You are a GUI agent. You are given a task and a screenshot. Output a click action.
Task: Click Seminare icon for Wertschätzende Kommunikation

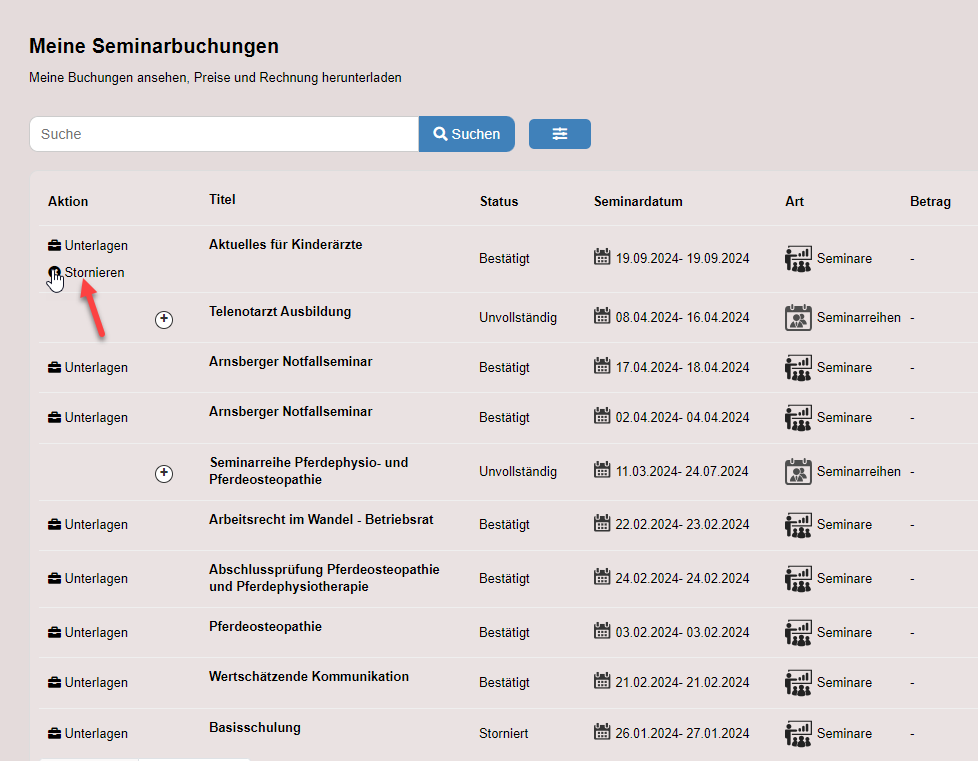798,682
